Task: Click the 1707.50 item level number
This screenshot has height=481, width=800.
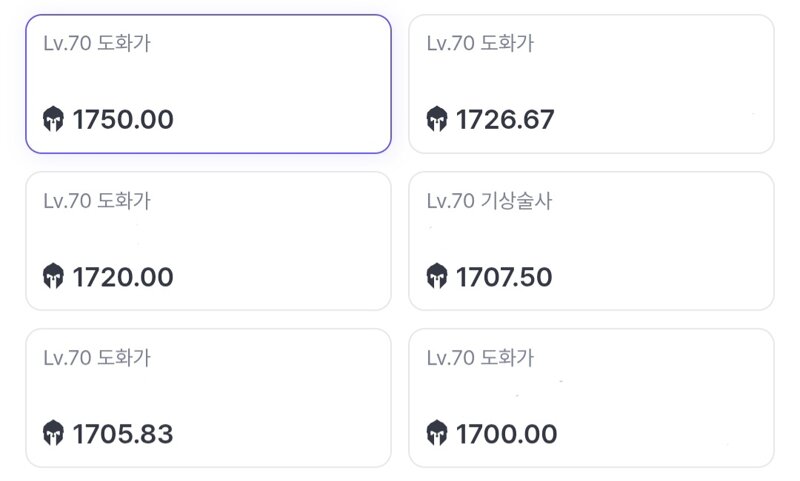Action: [x=504, y=276]
